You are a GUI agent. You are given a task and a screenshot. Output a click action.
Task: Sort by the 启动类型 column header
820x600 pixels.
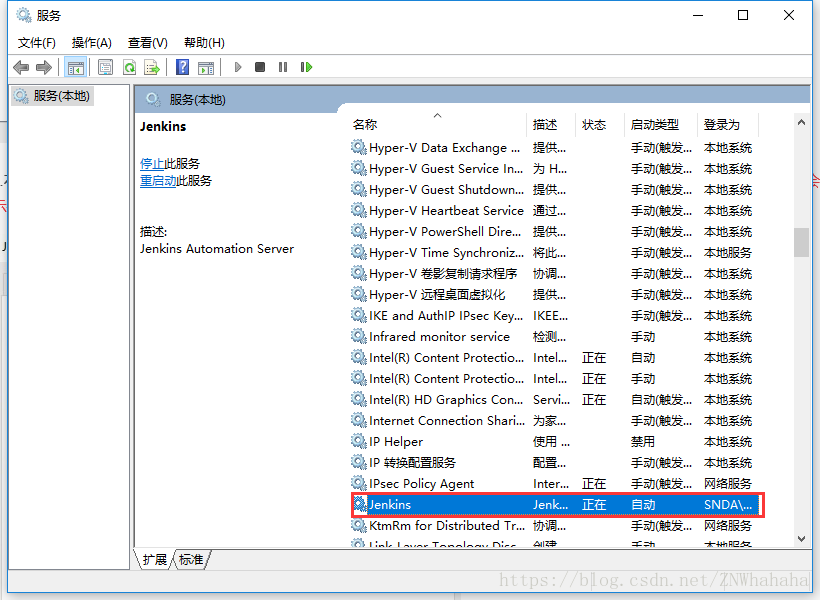coord(661,124)
